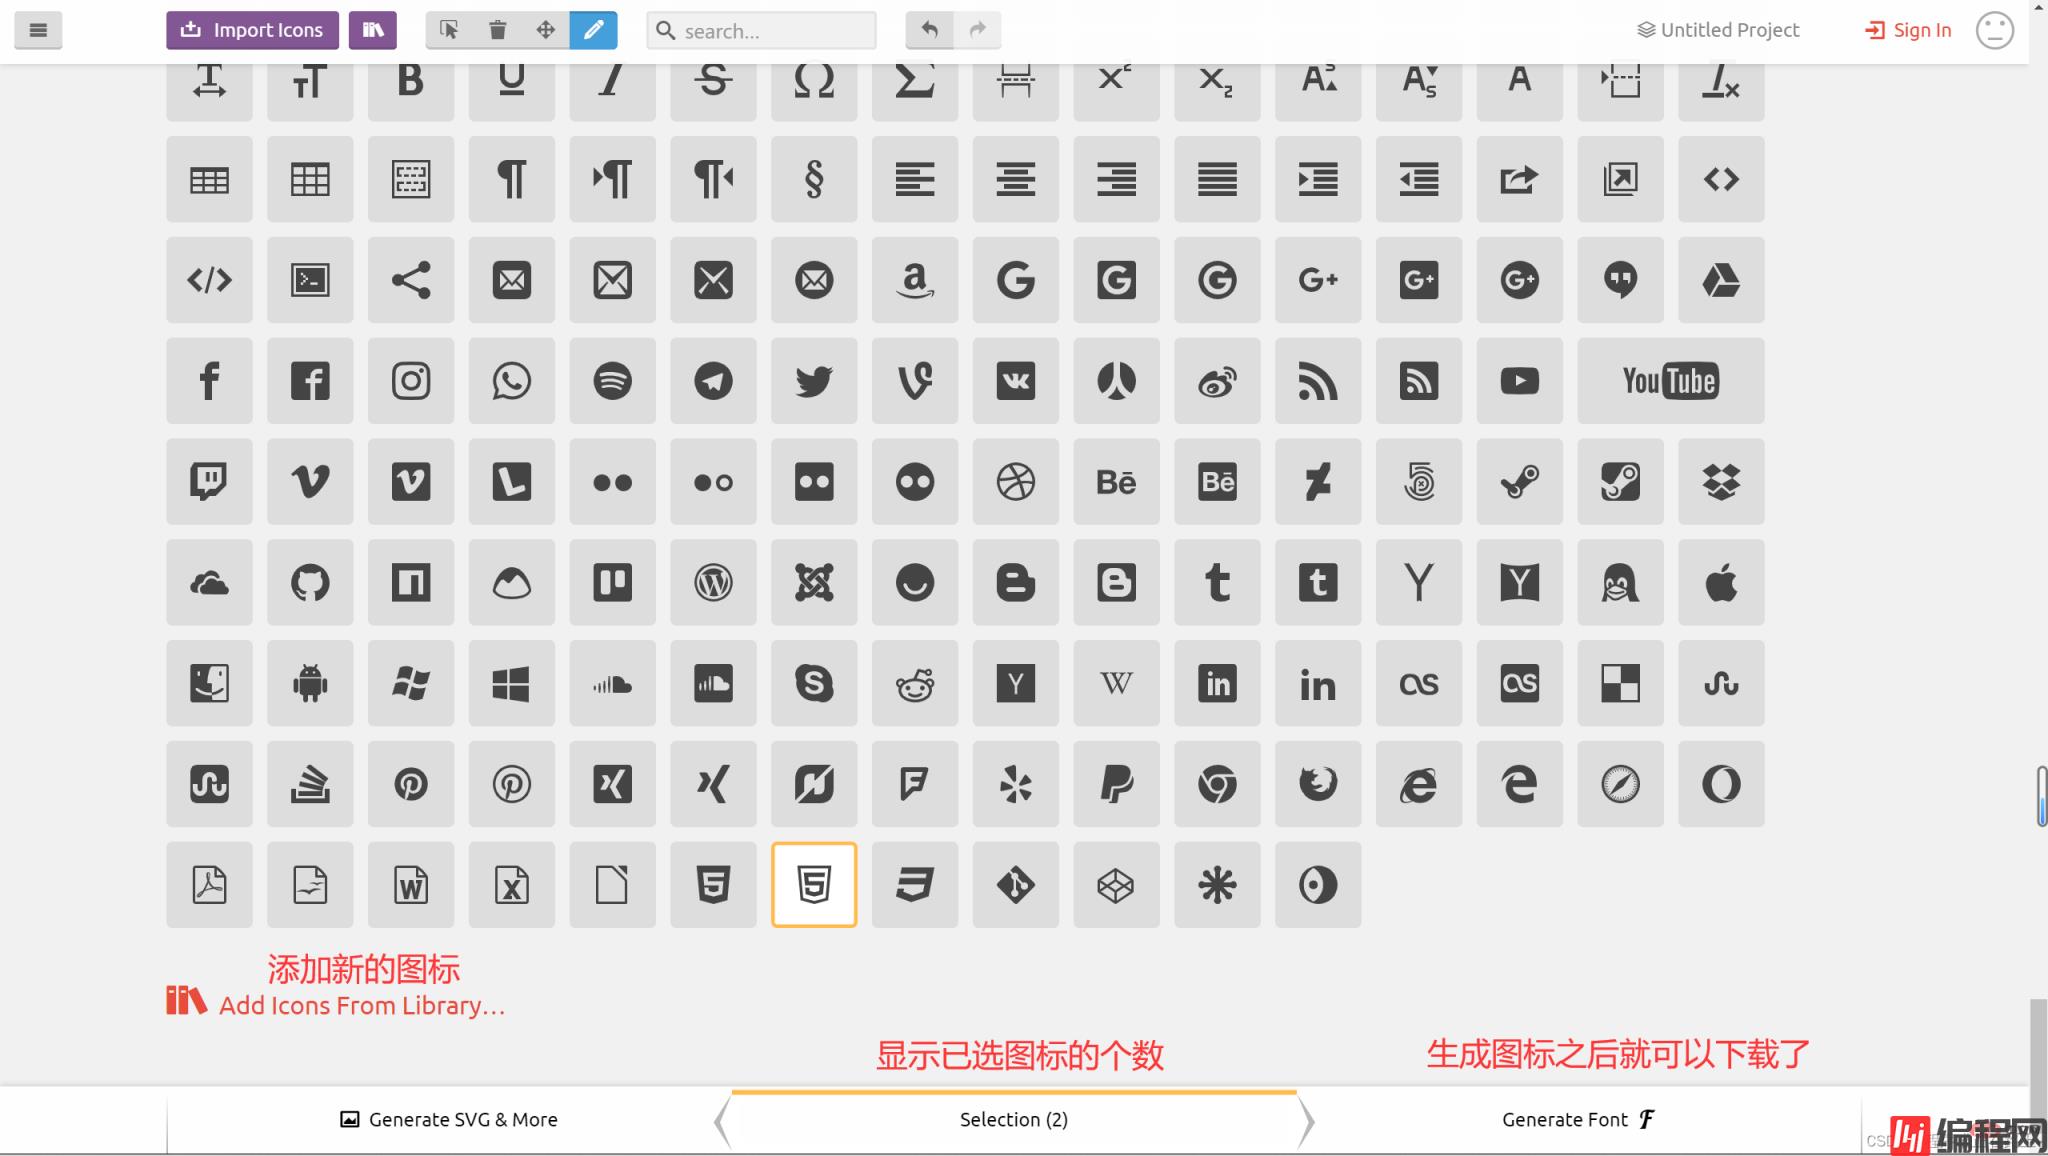Image resolution: width=2048 pixels, height=1156 pixels.
Task: Click the move/drag tool icon
Action: pyautogui.click(x=546, y=30)
